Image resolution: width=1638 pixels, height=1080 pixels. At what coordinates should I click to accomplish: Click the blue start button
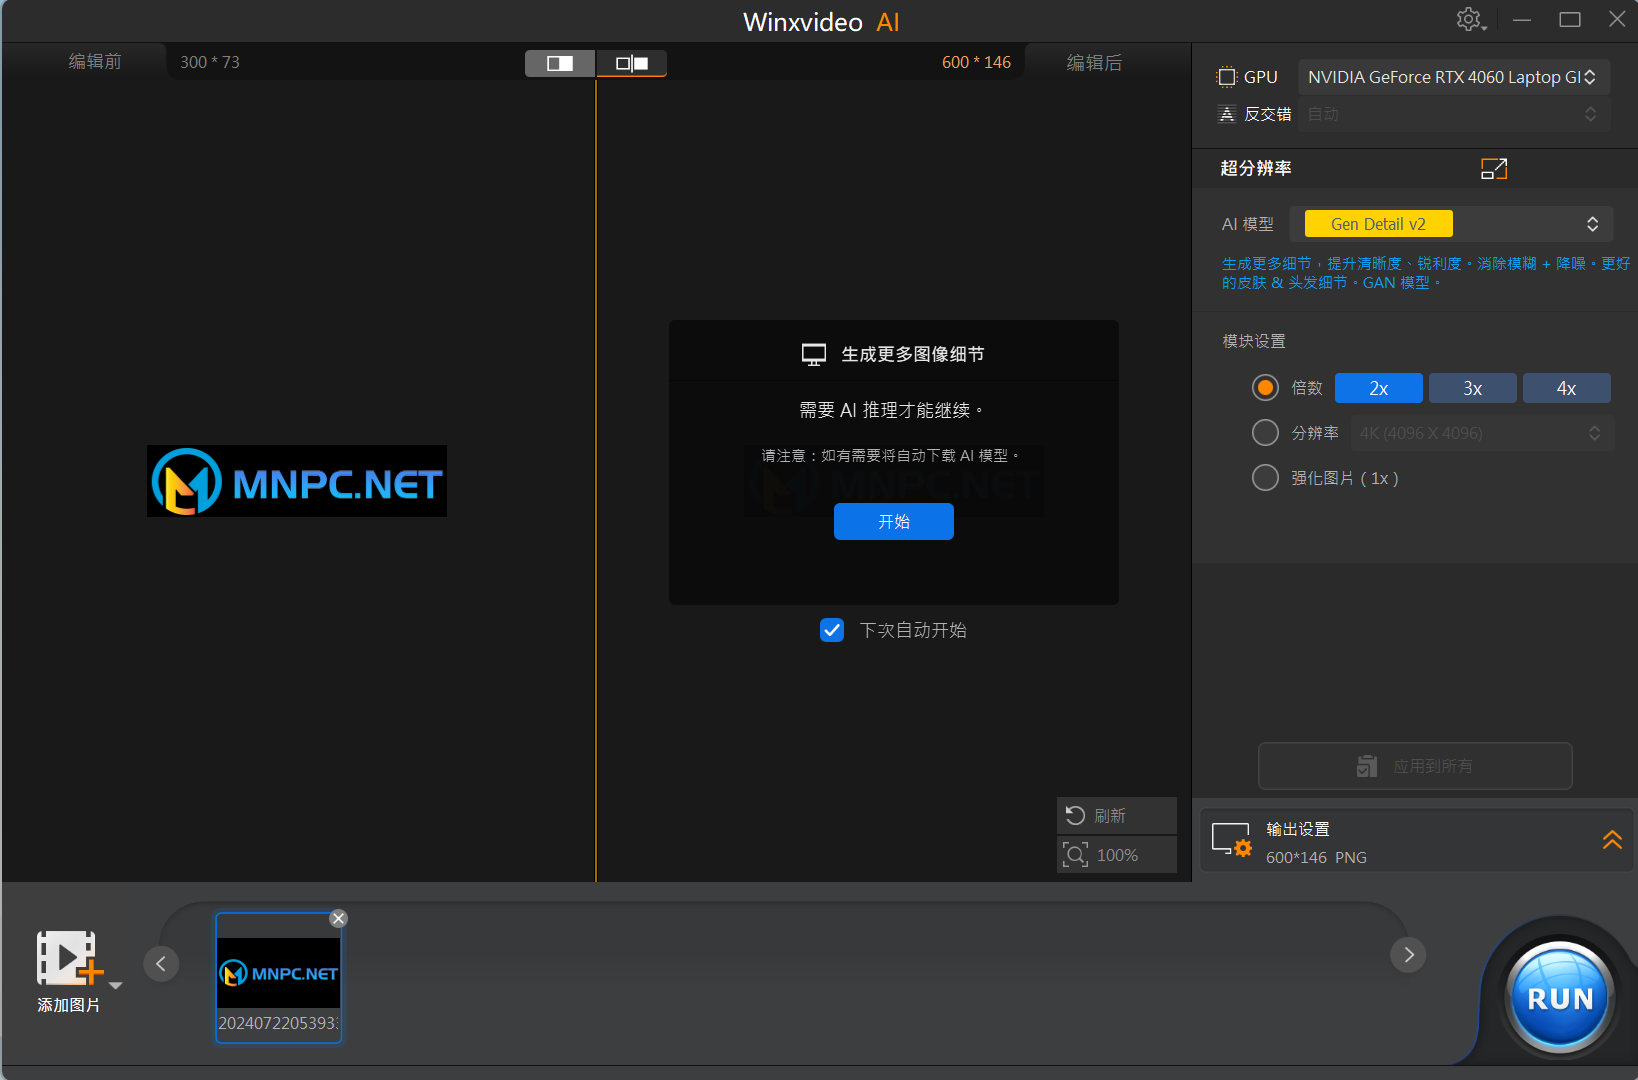894,522
